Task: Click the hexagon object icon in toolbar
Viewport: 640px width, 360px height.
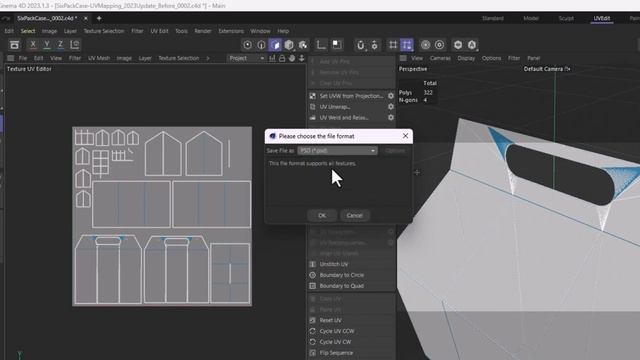Action: tap(458, 45)
